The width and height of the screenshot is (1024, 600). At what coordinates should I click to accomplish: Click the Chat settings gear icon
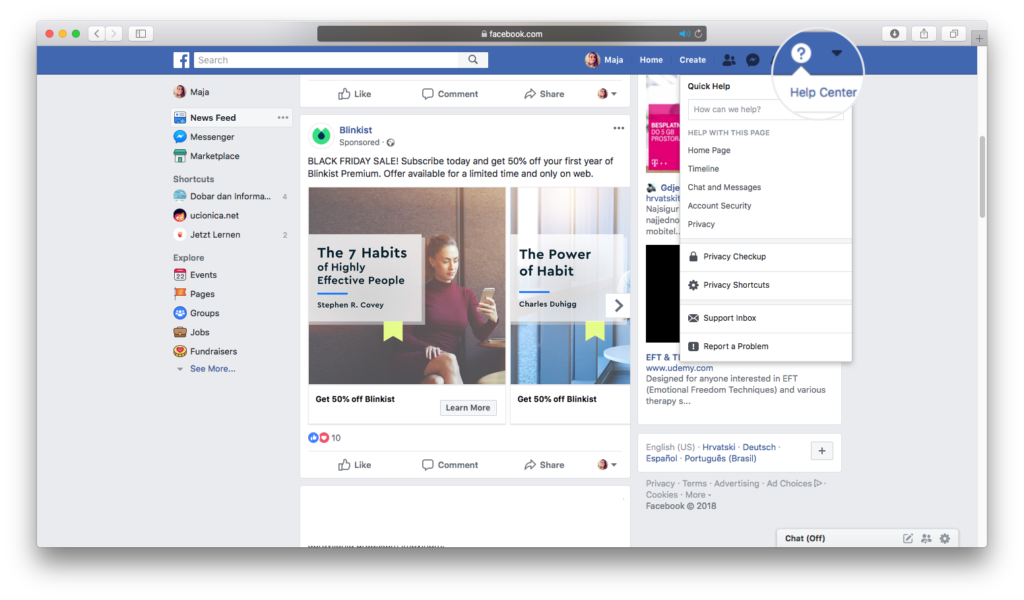[944, 538]
